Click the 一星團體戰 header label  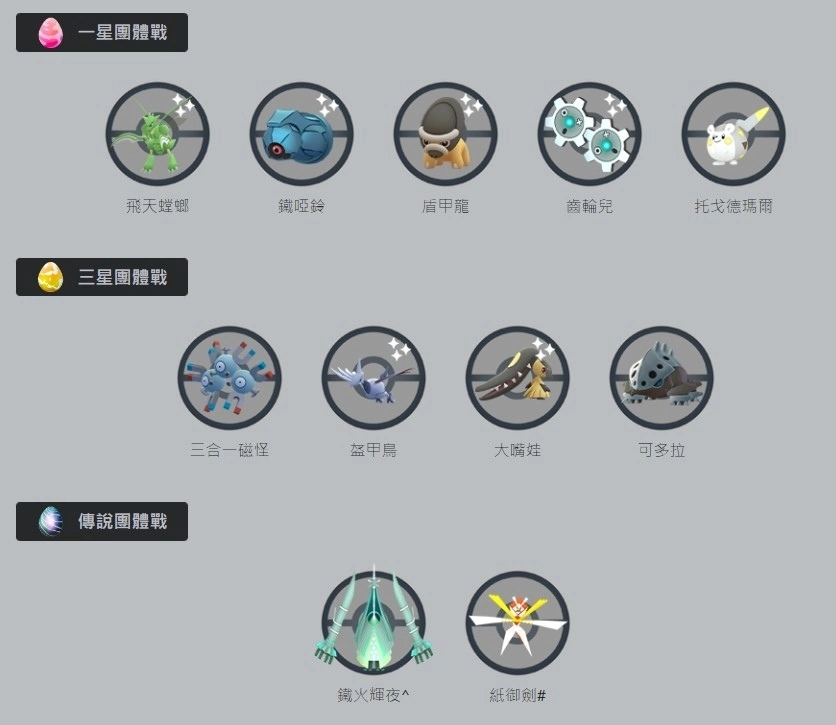[123, 33]
